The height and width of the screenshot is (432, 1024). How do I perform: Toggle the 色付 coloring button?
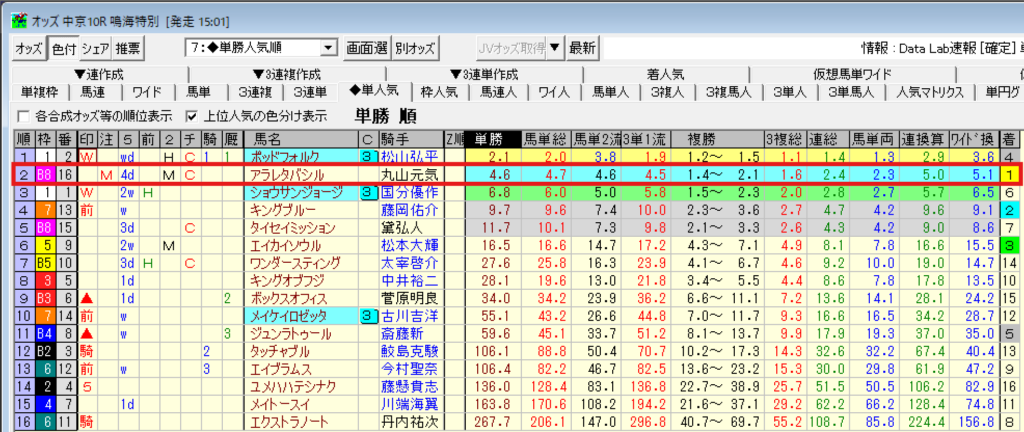pos(63,47)
